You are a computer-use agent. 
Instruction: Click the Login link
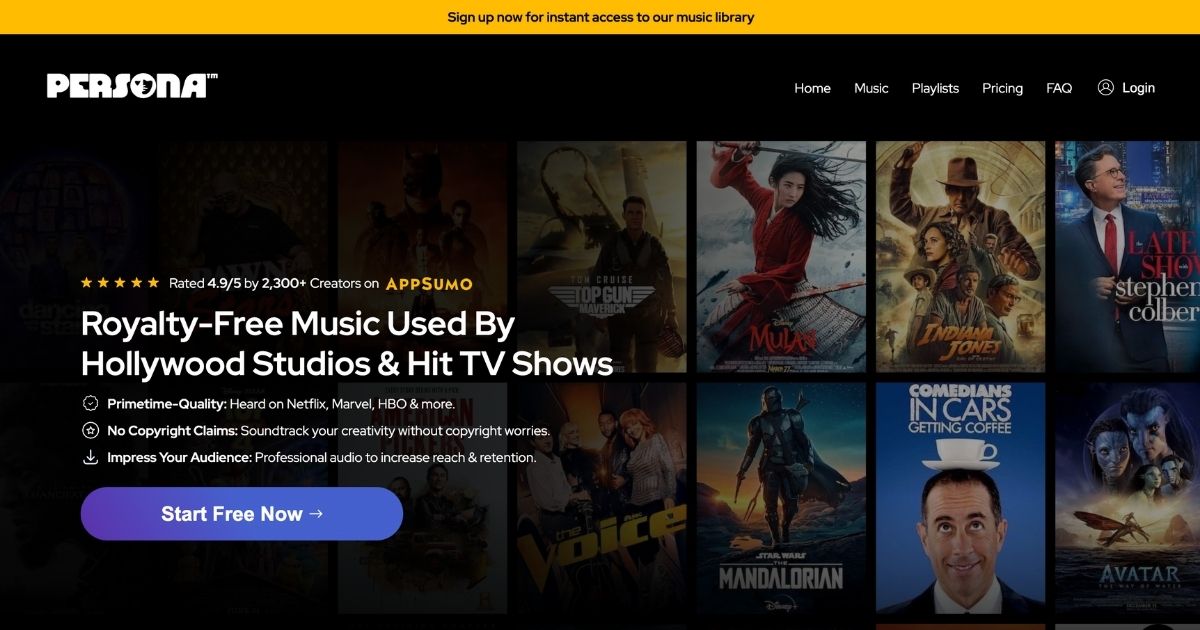tap(1138, 88)
